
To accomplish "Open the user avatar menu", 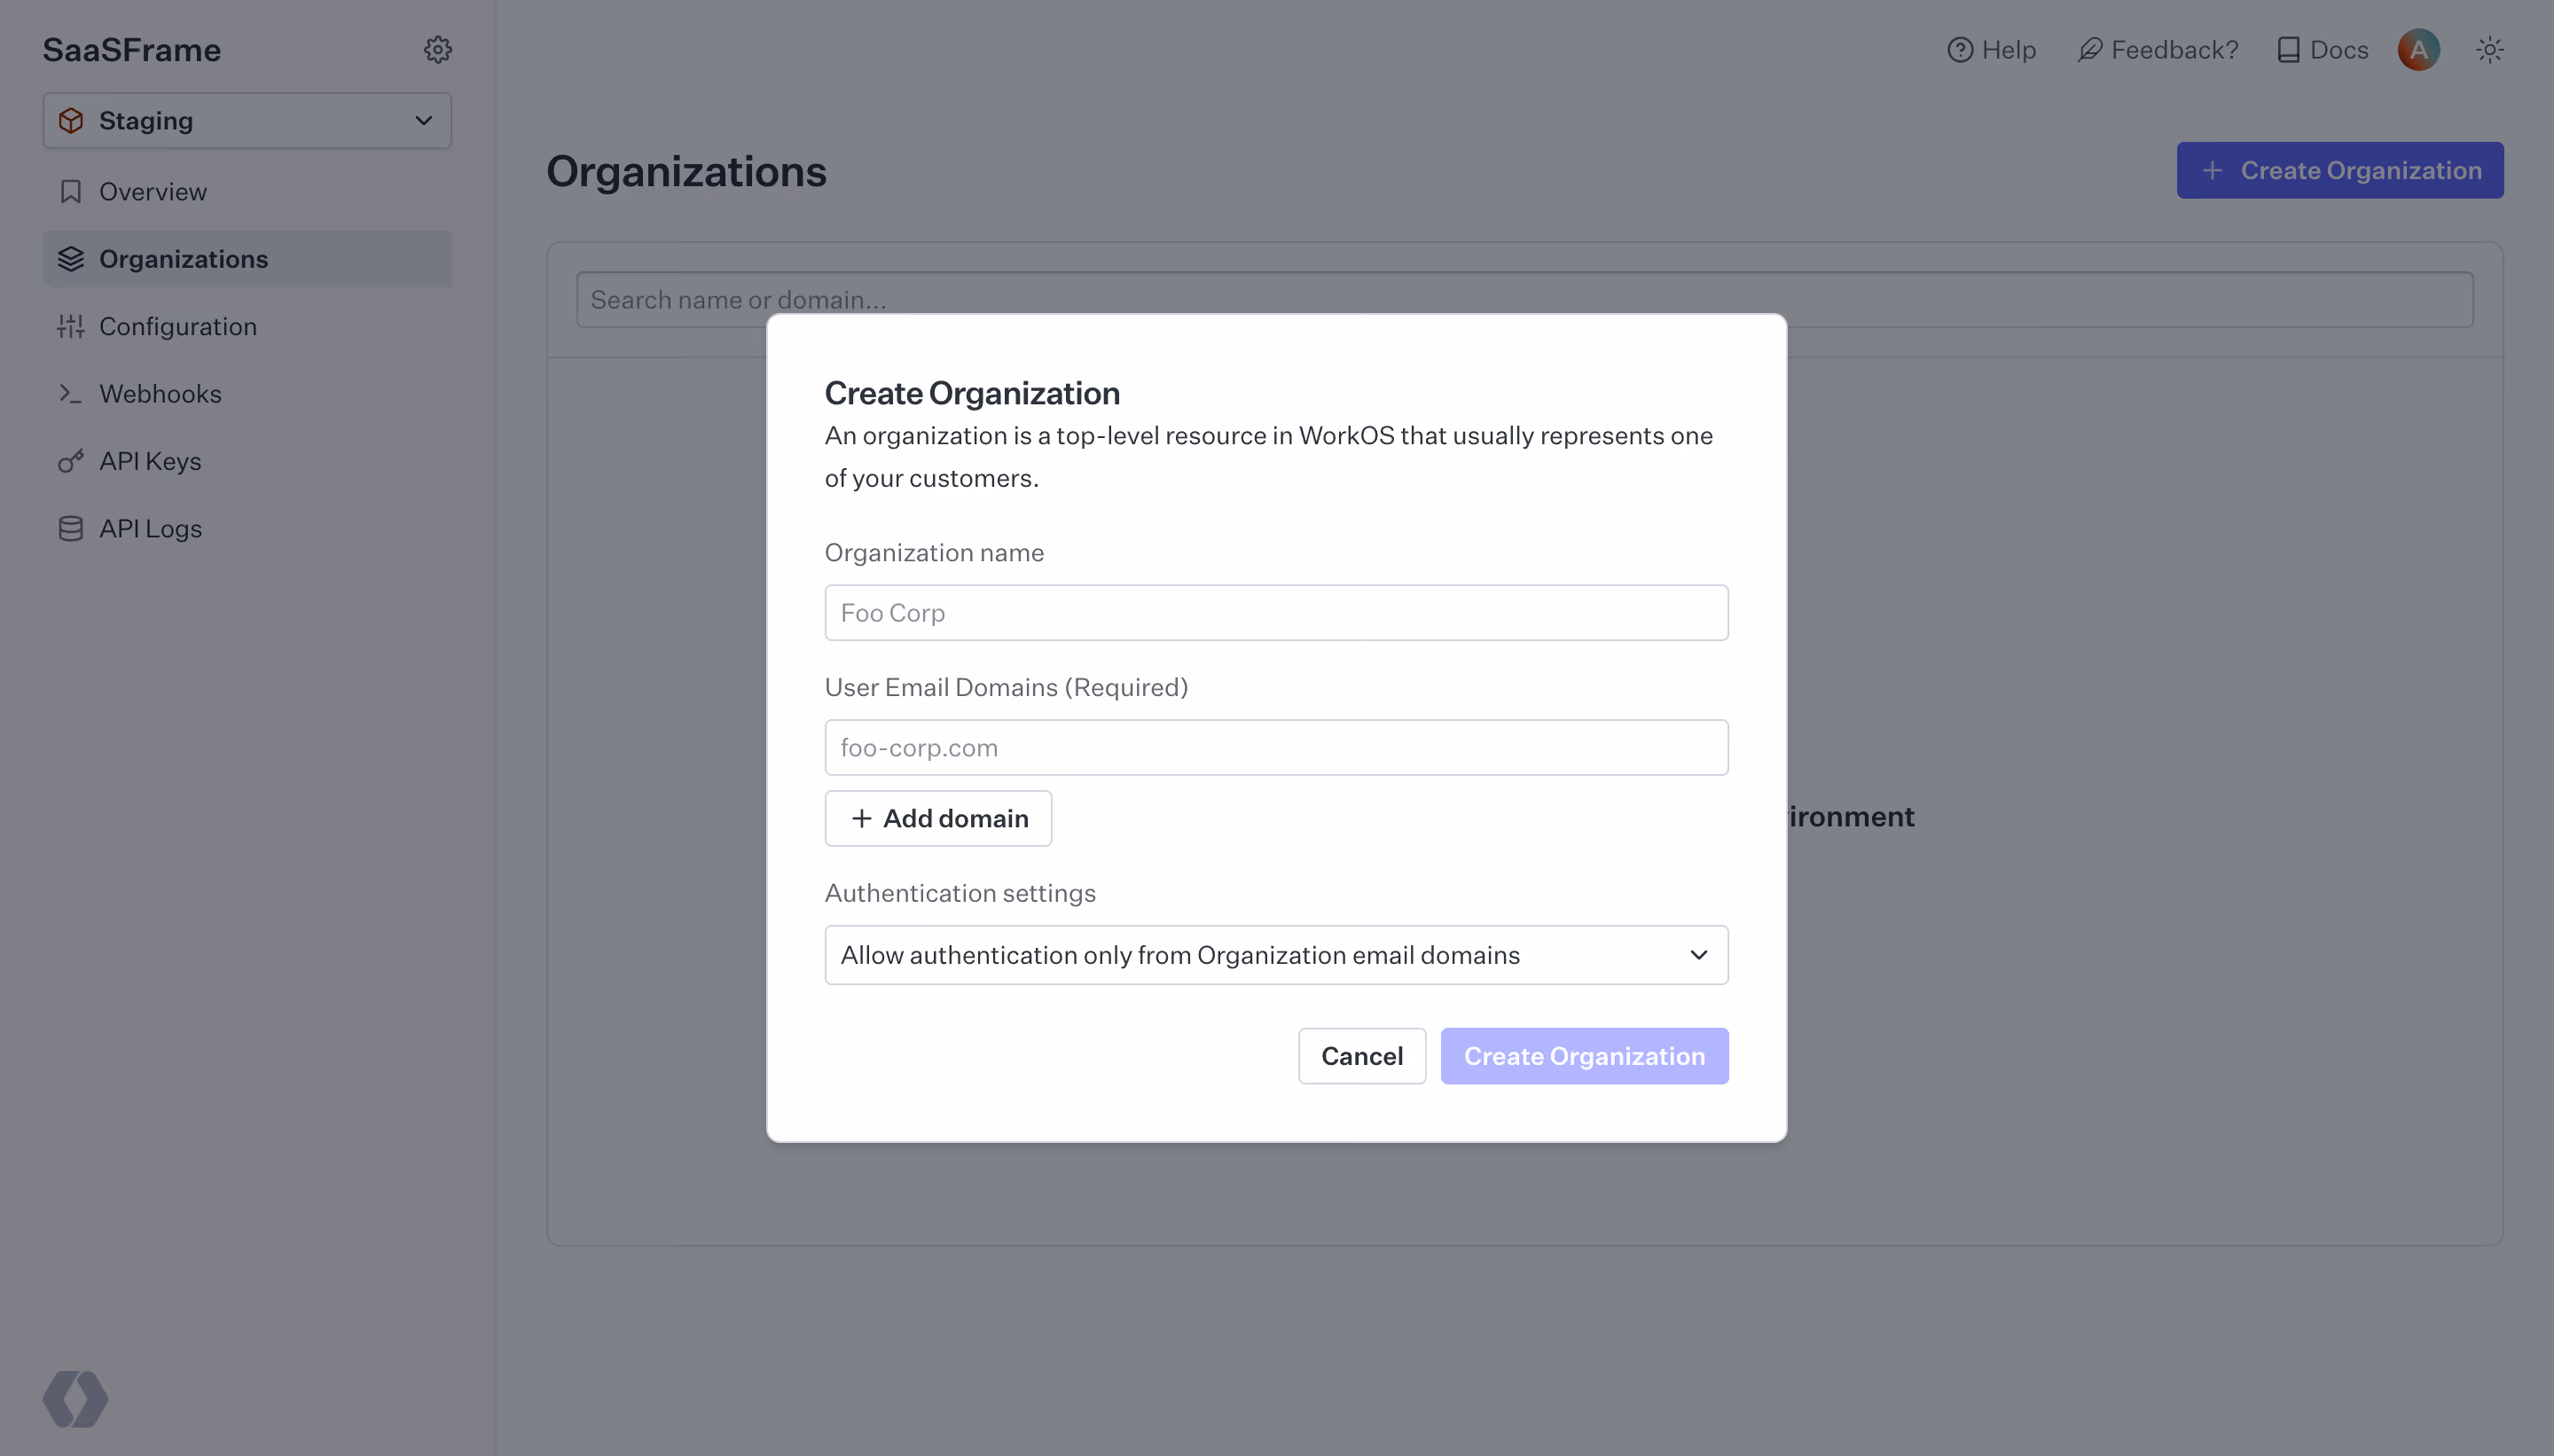I will [2418, 50].
